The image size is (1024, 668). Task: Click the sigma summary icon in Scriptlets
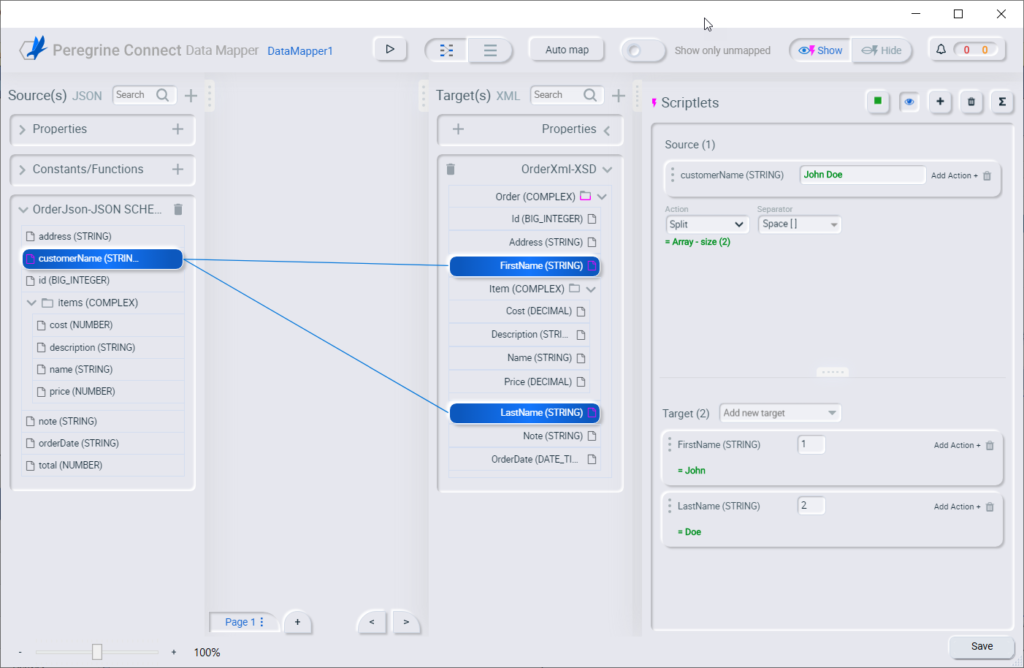(1002, 101)
